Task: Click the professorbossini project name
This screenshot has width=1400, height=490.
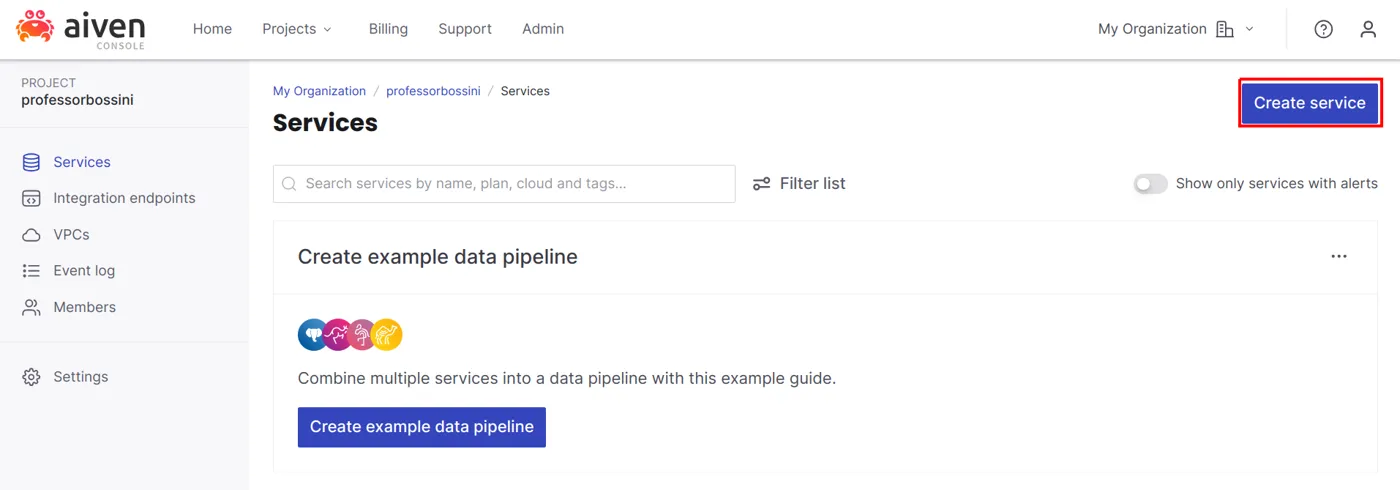Action: pyautogui.click(x=77, y=100)
